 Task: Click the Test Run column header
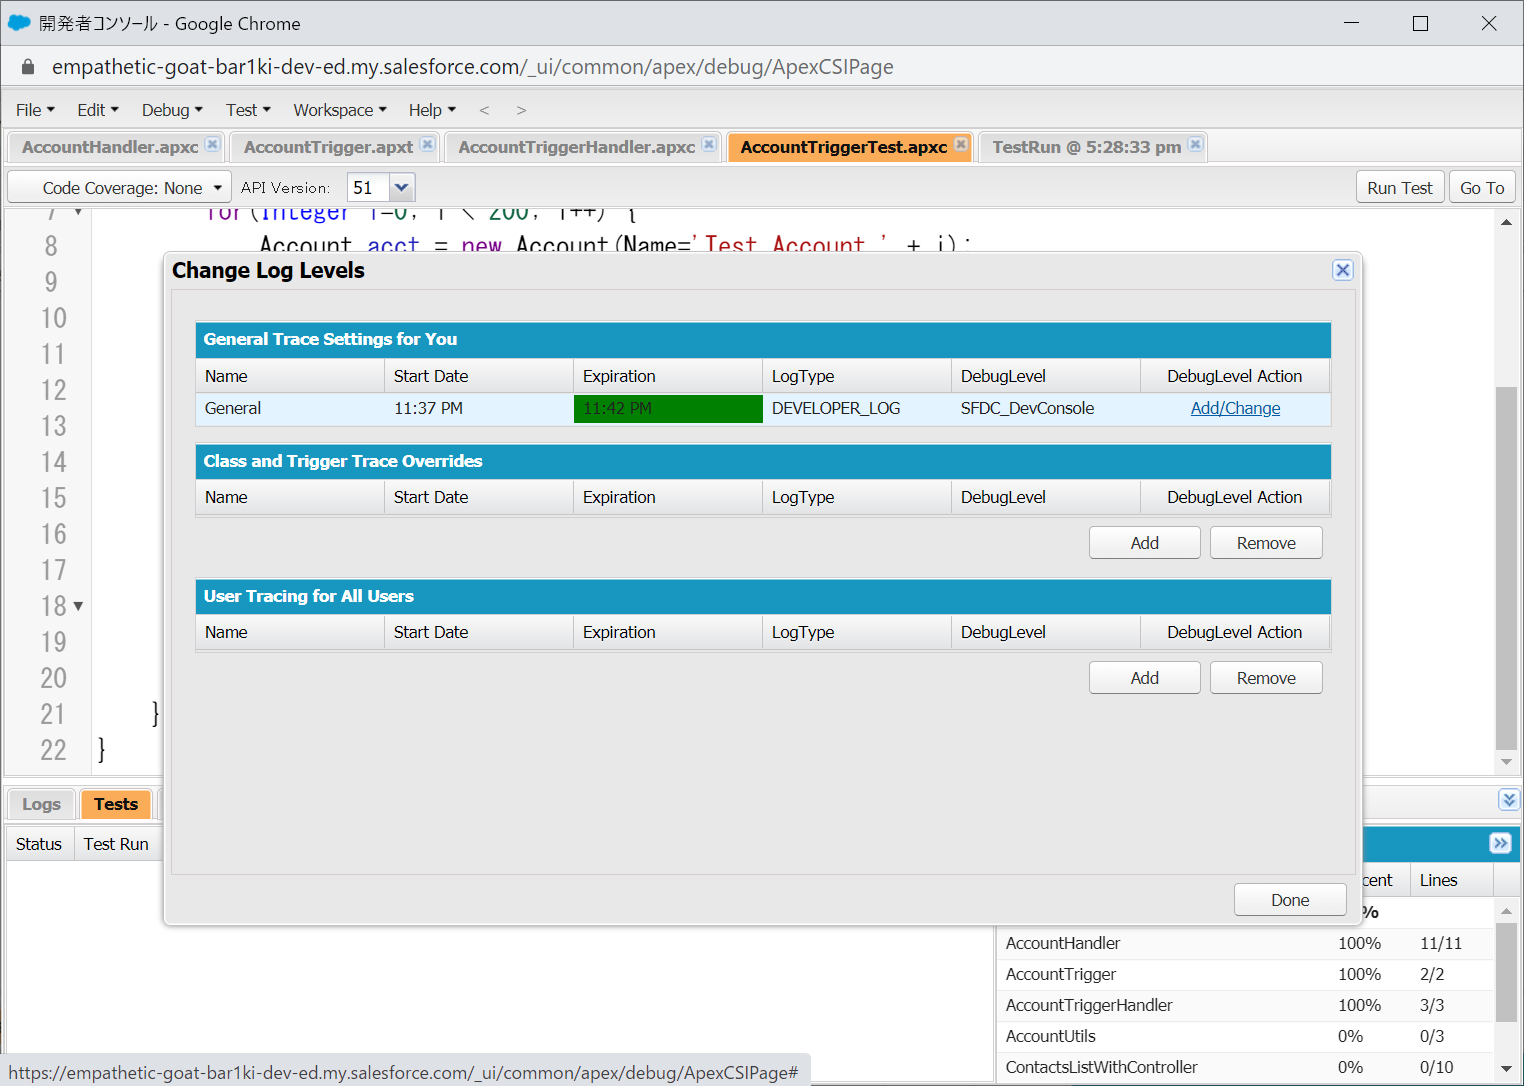click(x=116, y=844)
